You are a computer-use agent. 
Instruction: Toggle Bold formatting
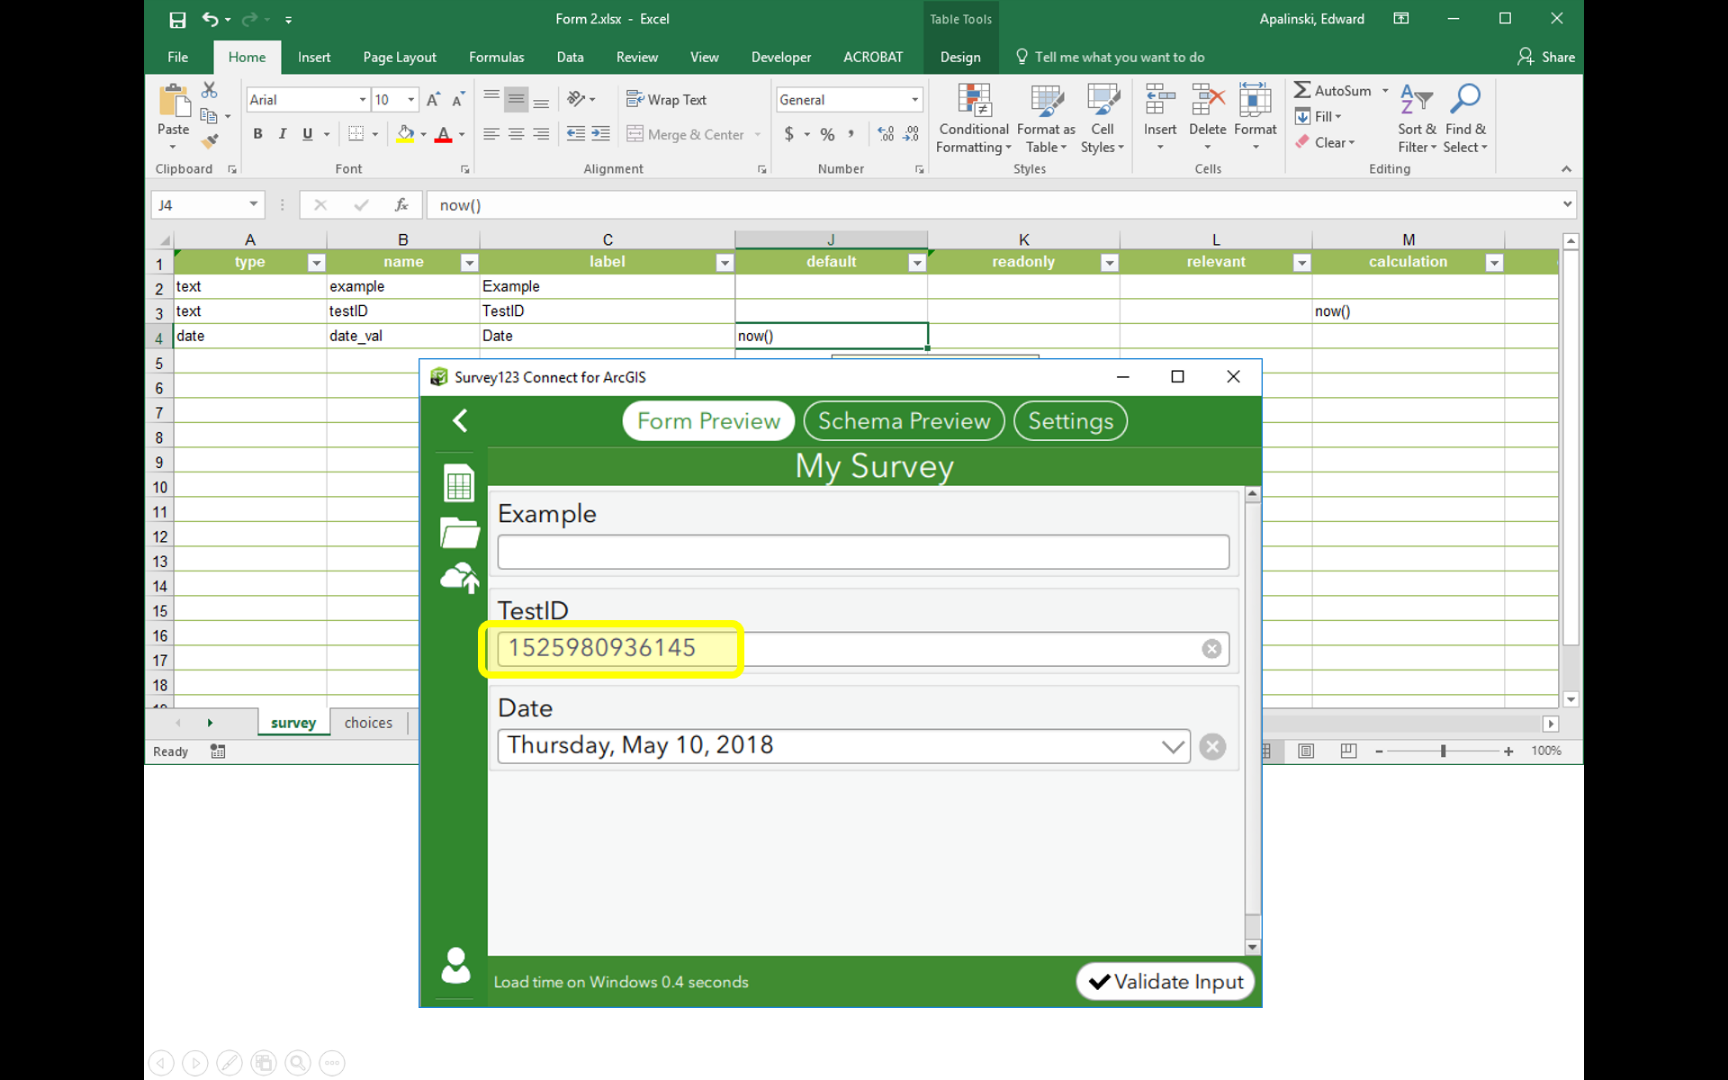point(258,134)
